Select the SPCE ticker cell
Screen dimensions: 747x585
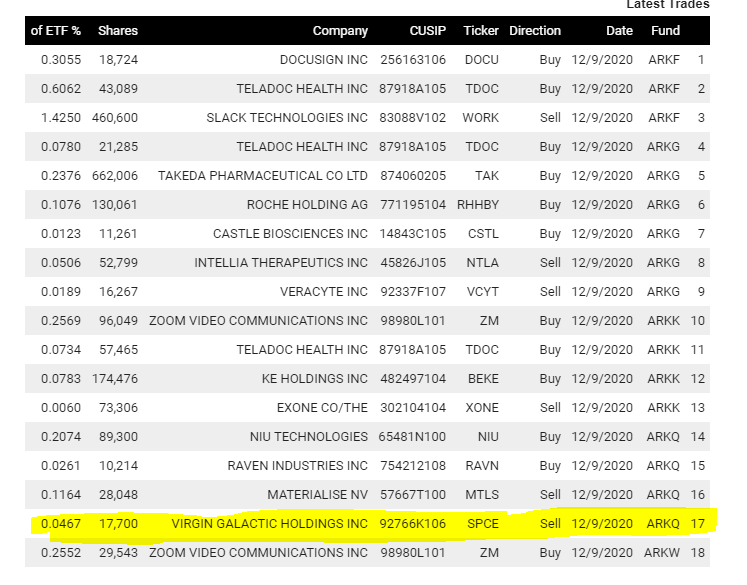(x=483, y=524)
